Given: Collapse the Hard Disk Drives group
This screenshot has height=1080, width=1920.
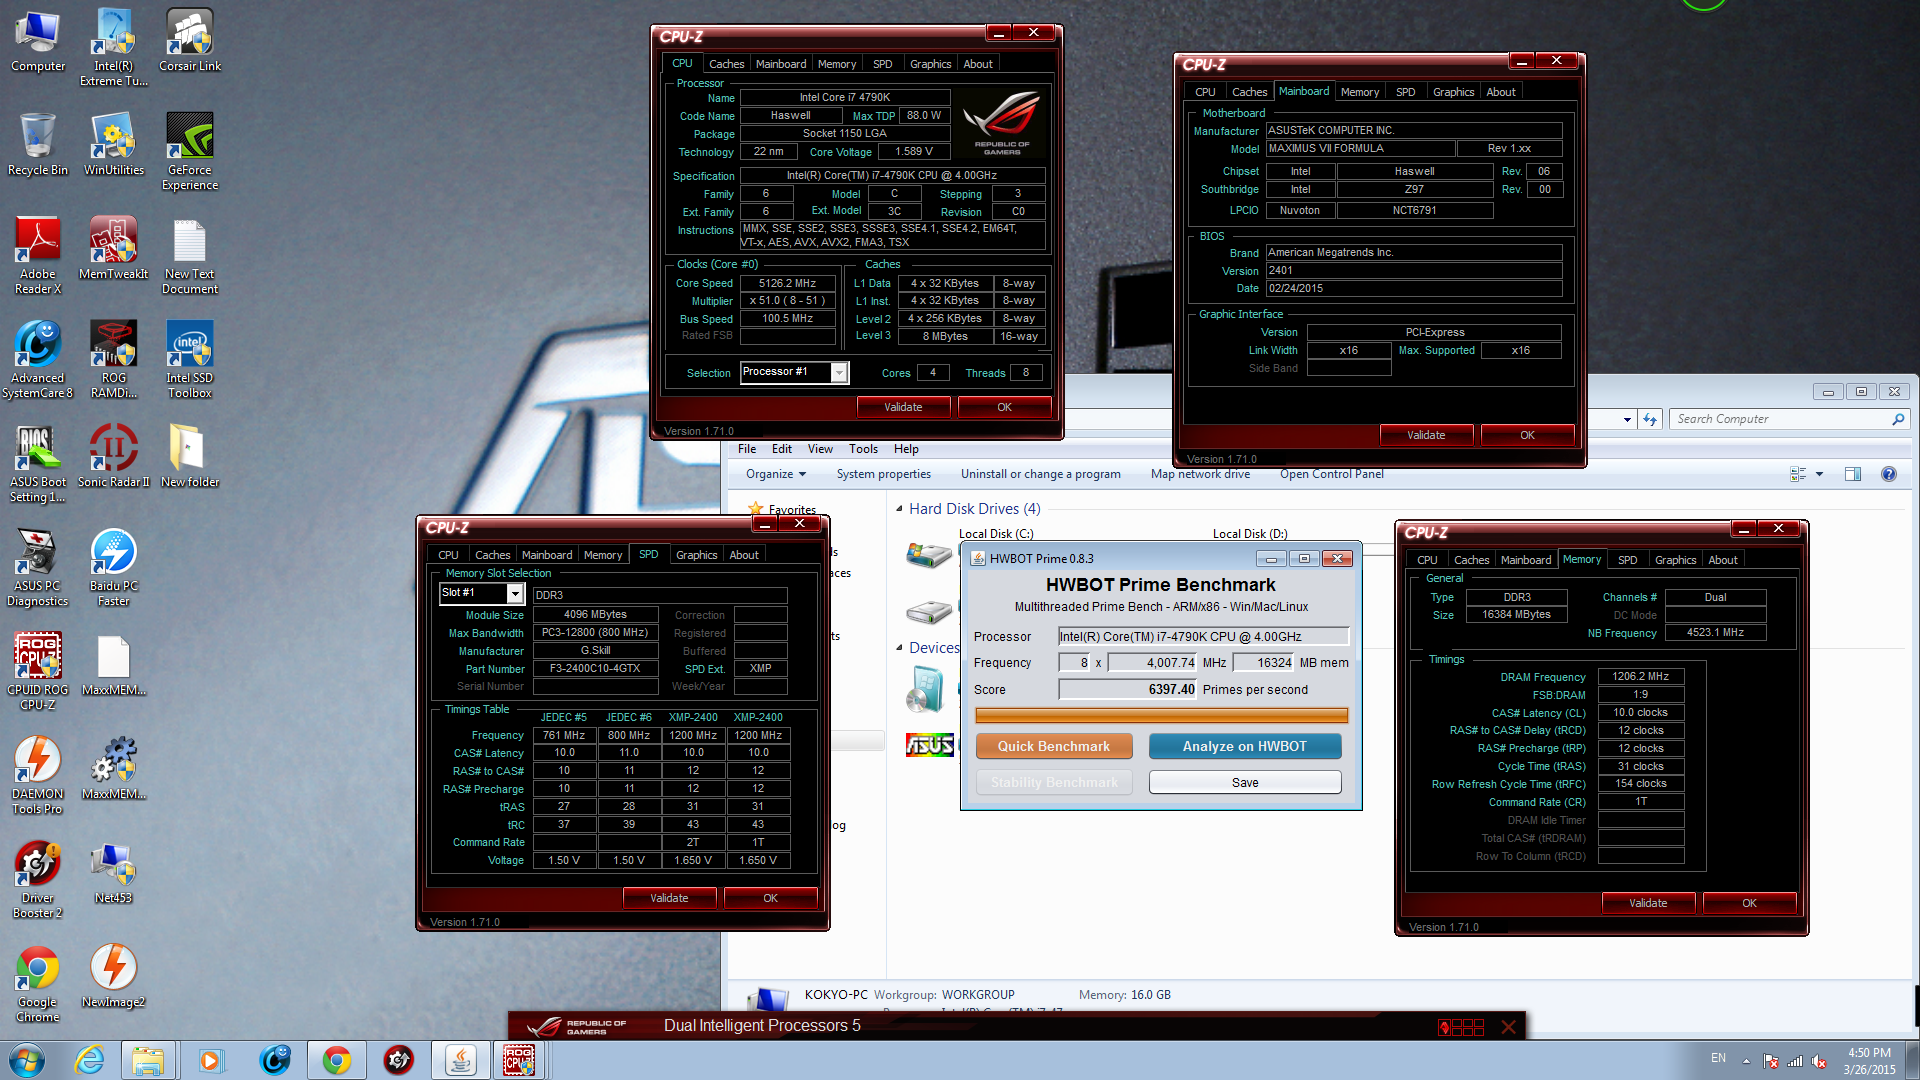Looking at the screenshot, I should (x=899, y=508).
